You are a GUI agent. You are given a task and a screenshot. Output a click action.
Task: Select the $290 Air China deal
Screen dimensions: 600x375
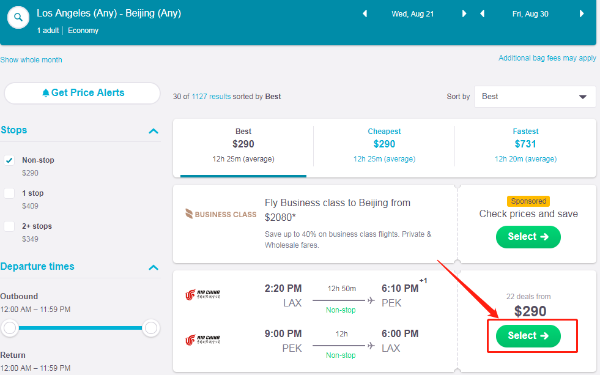pos(528,336)
